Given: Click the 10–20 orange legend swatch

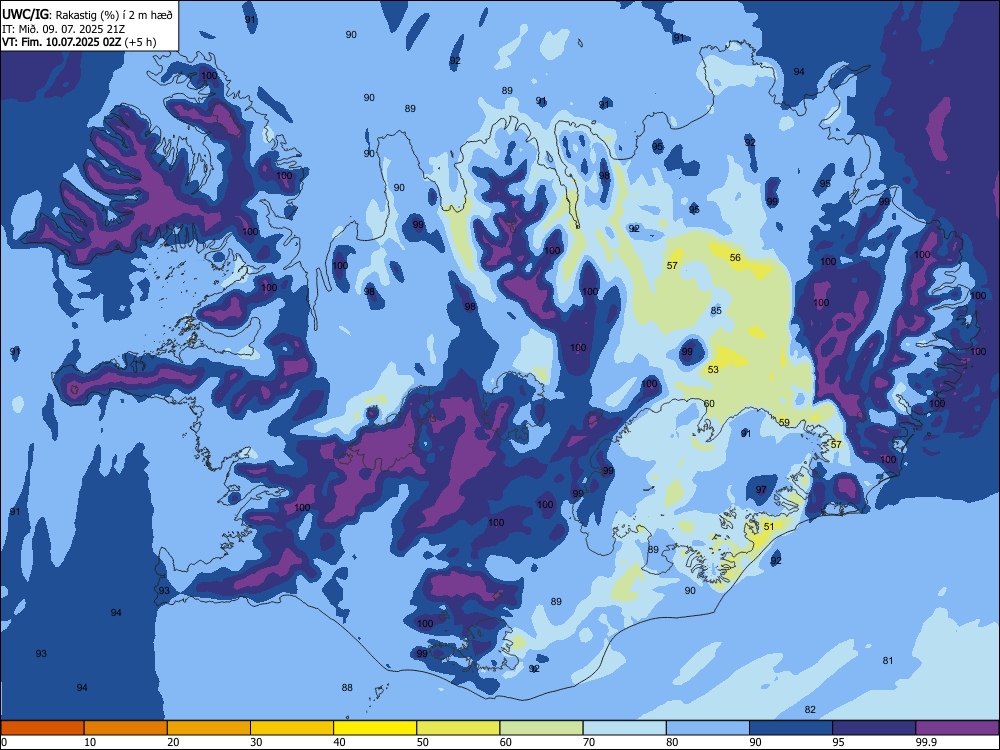Looking at the screenshot, I should tap(126, 728).
